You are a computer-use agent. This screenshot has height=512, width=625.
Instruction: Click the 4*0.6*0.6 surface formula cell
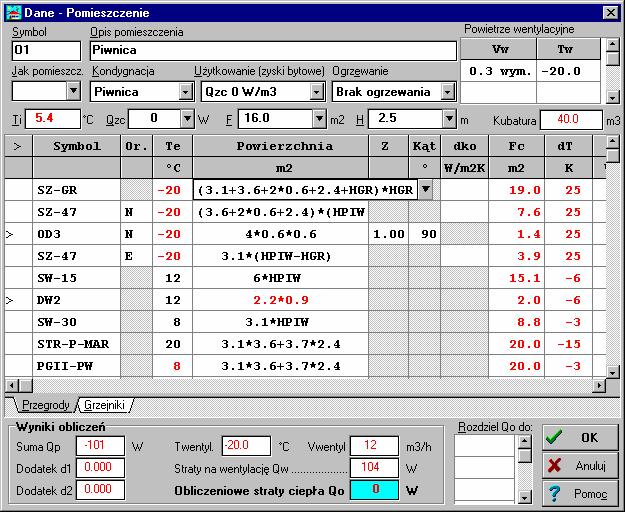point(281,234)
